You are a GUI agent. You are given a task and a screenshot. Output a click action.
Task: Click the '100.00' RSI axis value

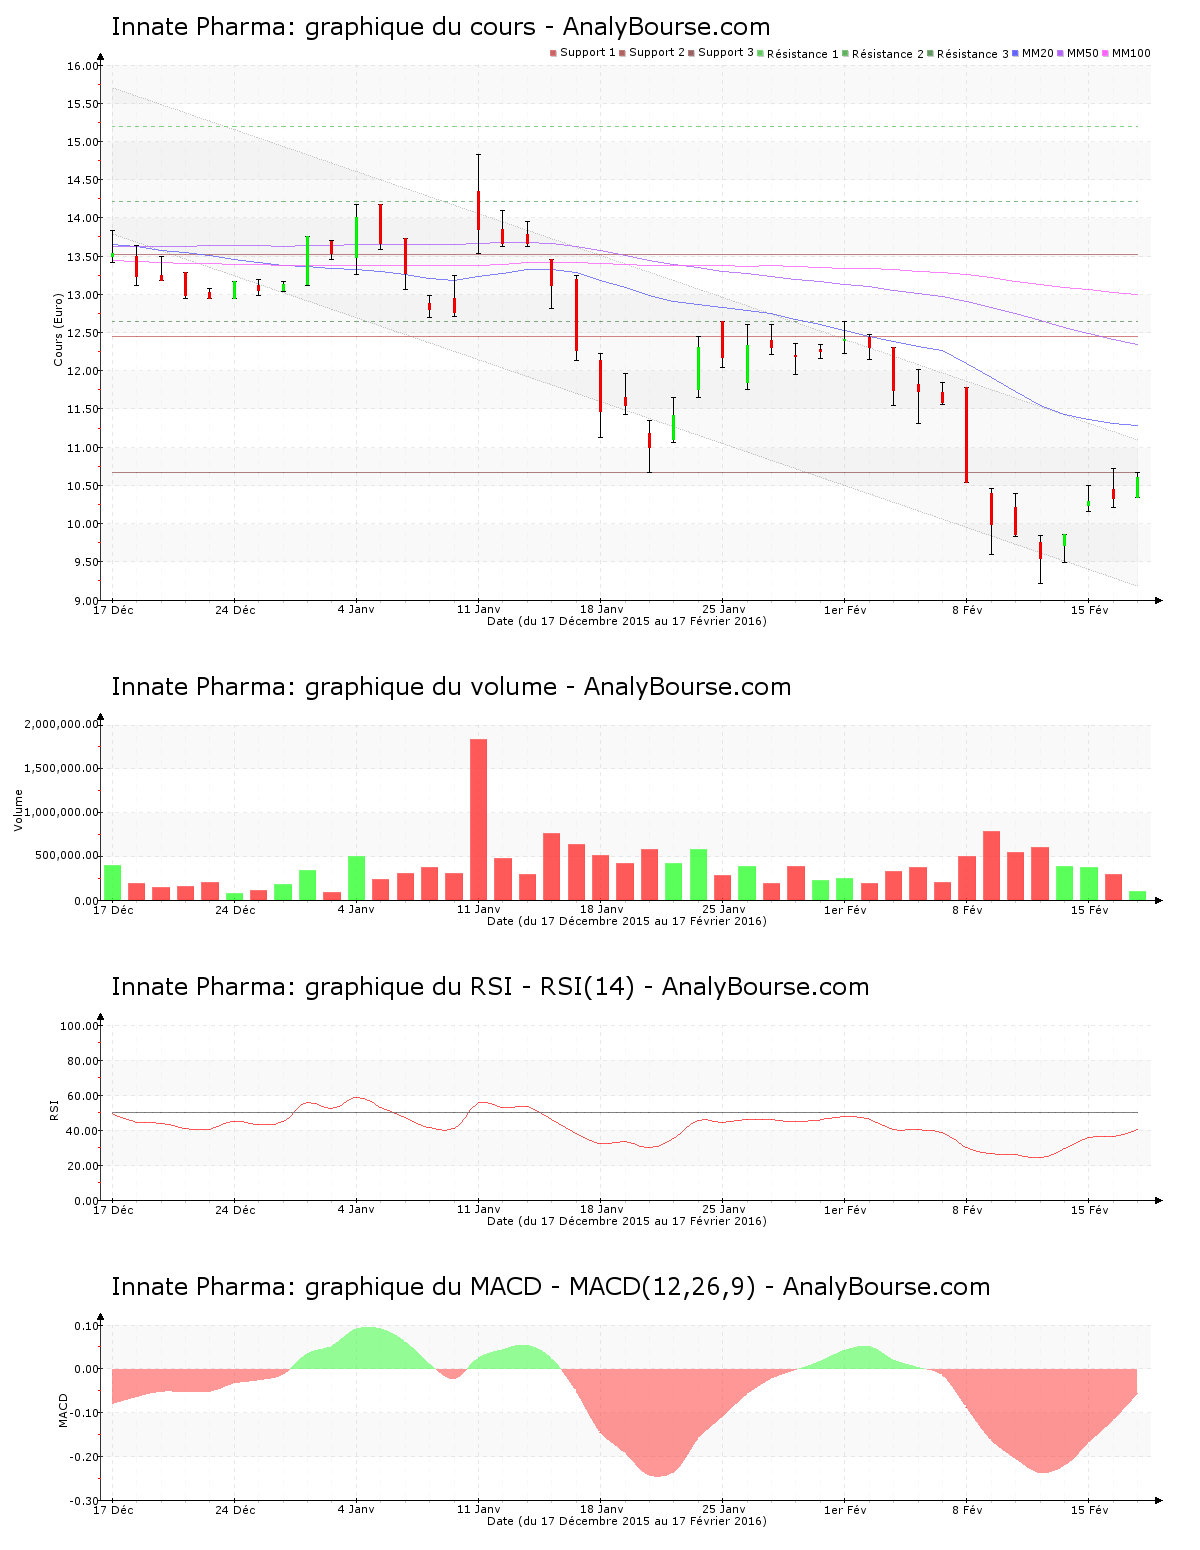[x=80, y=1026]
